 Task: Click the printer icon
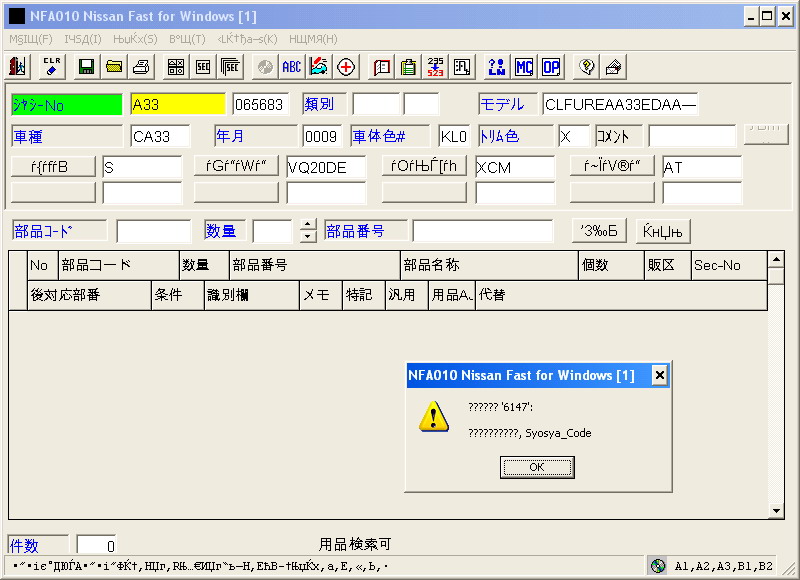point(141,67)
